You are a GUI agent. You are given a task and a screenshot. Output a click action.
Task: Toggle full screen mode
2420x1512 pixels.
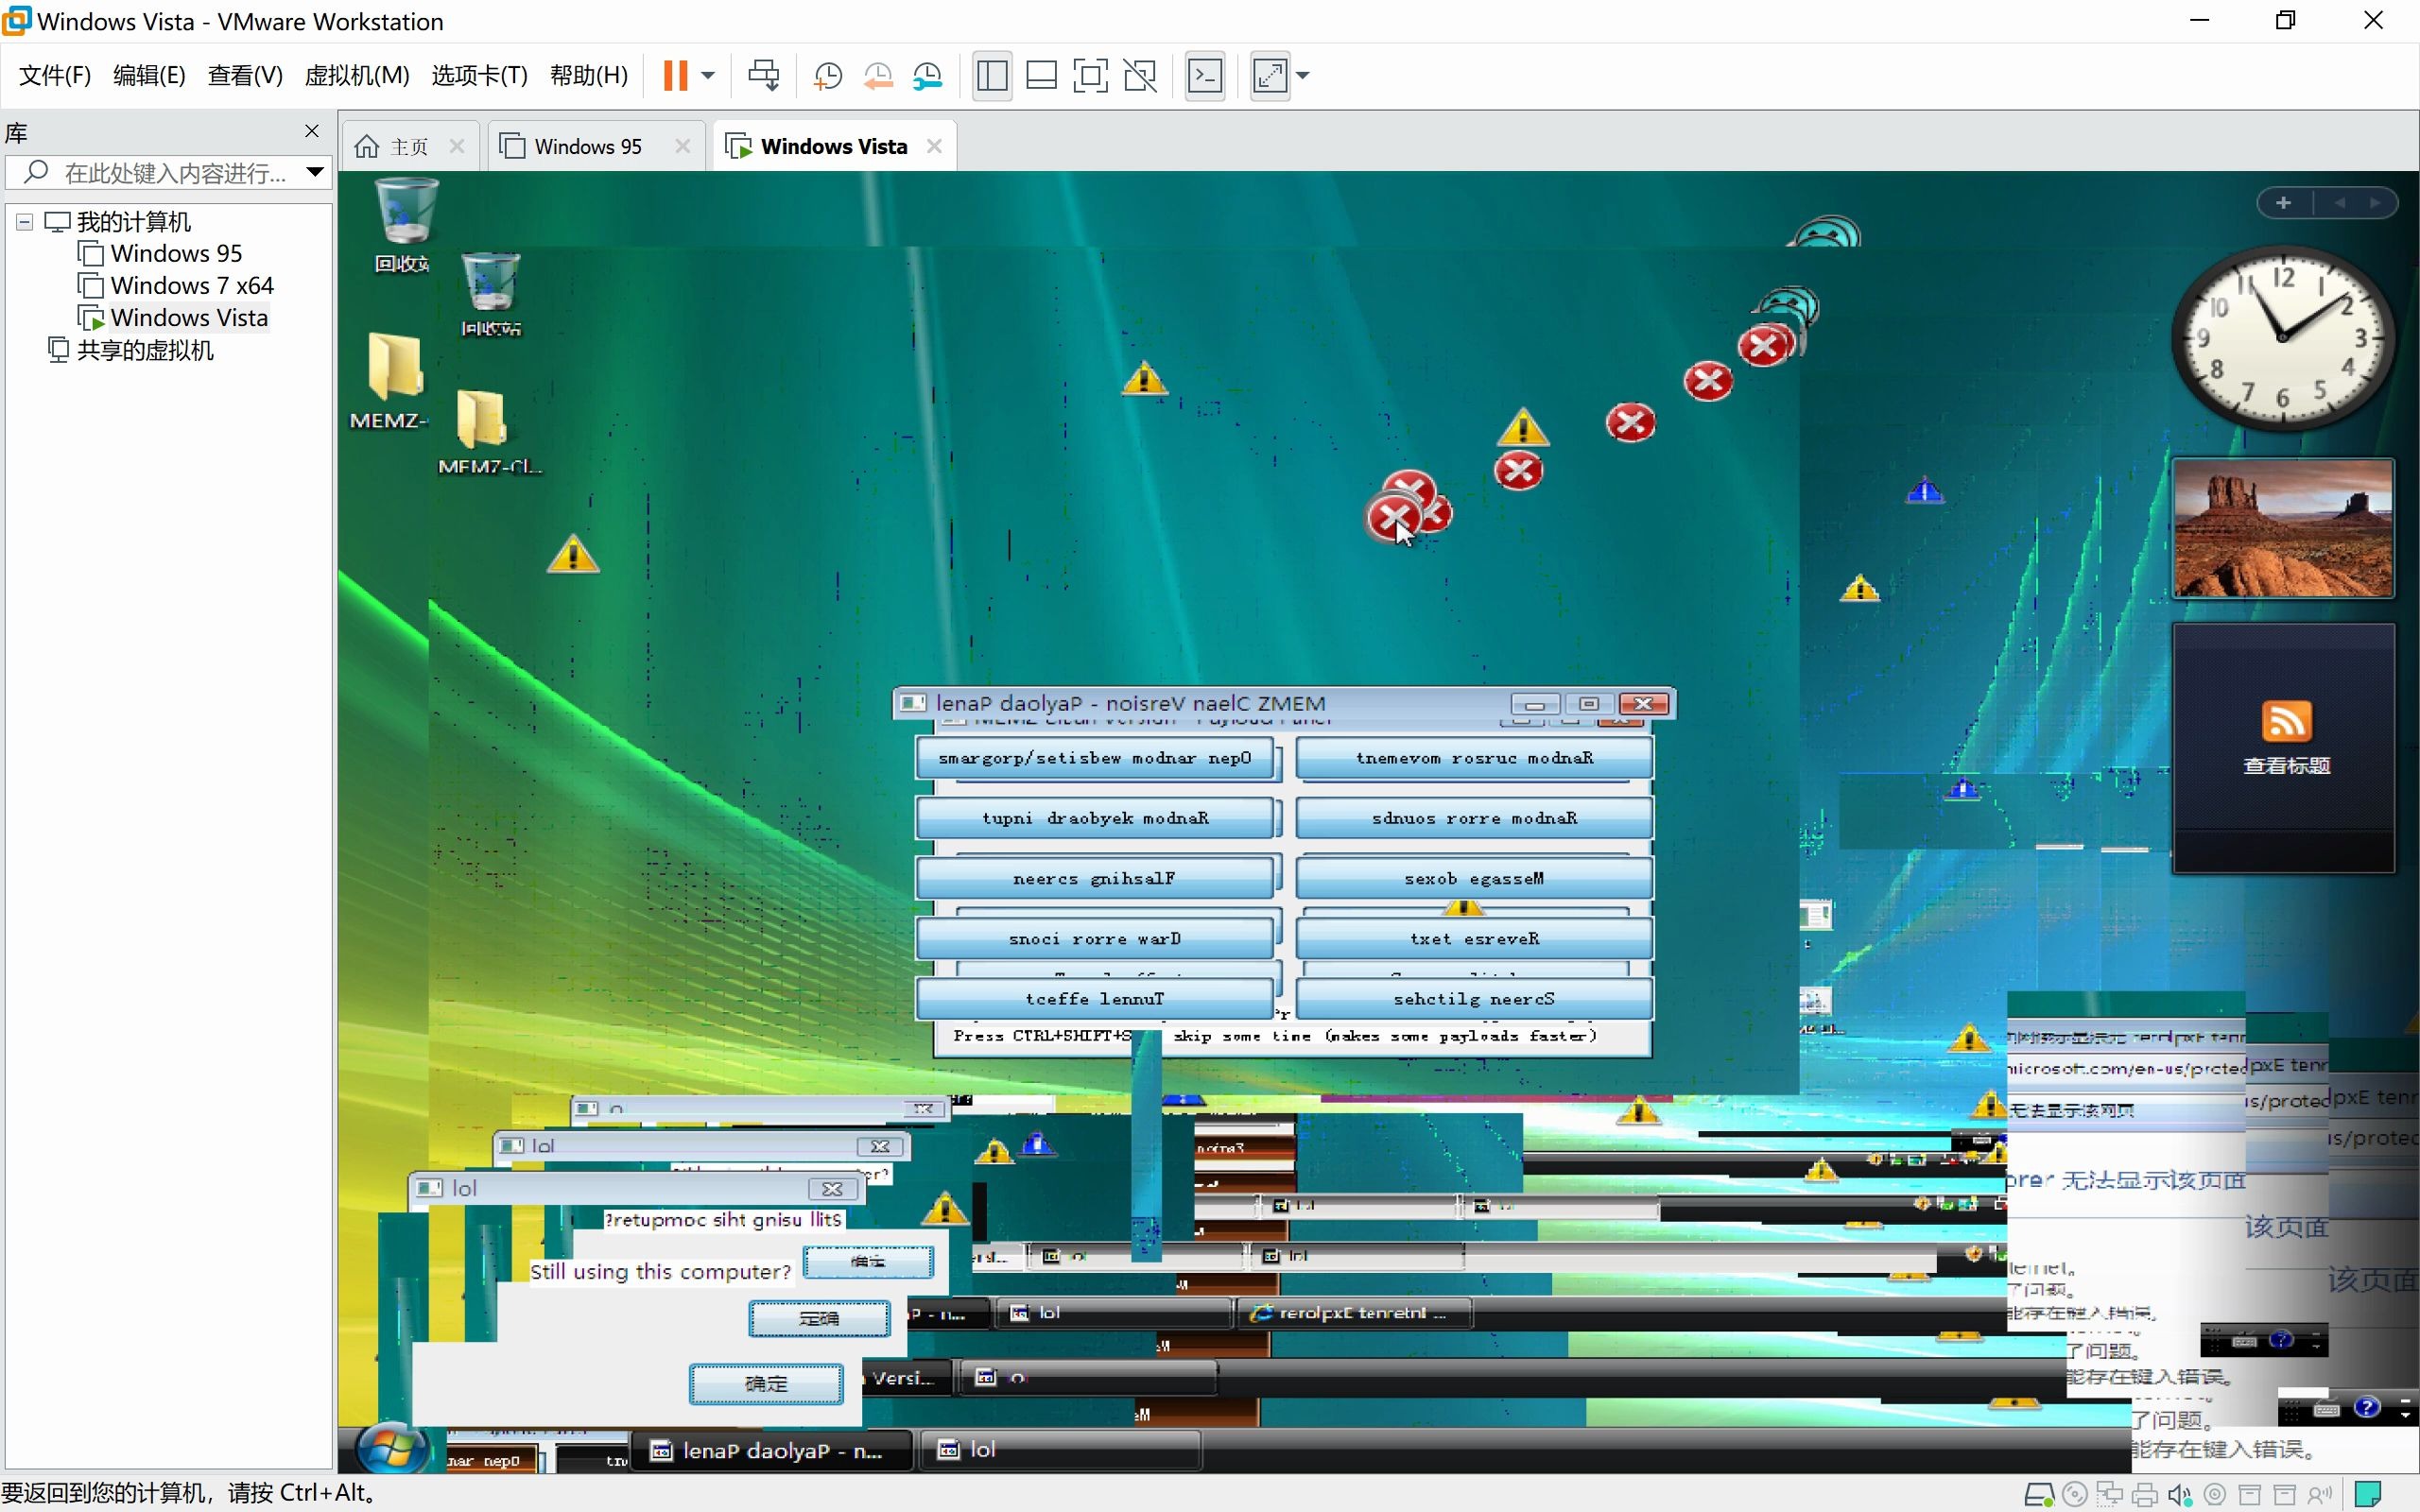pyautogui.click(x=1091, y=76)
